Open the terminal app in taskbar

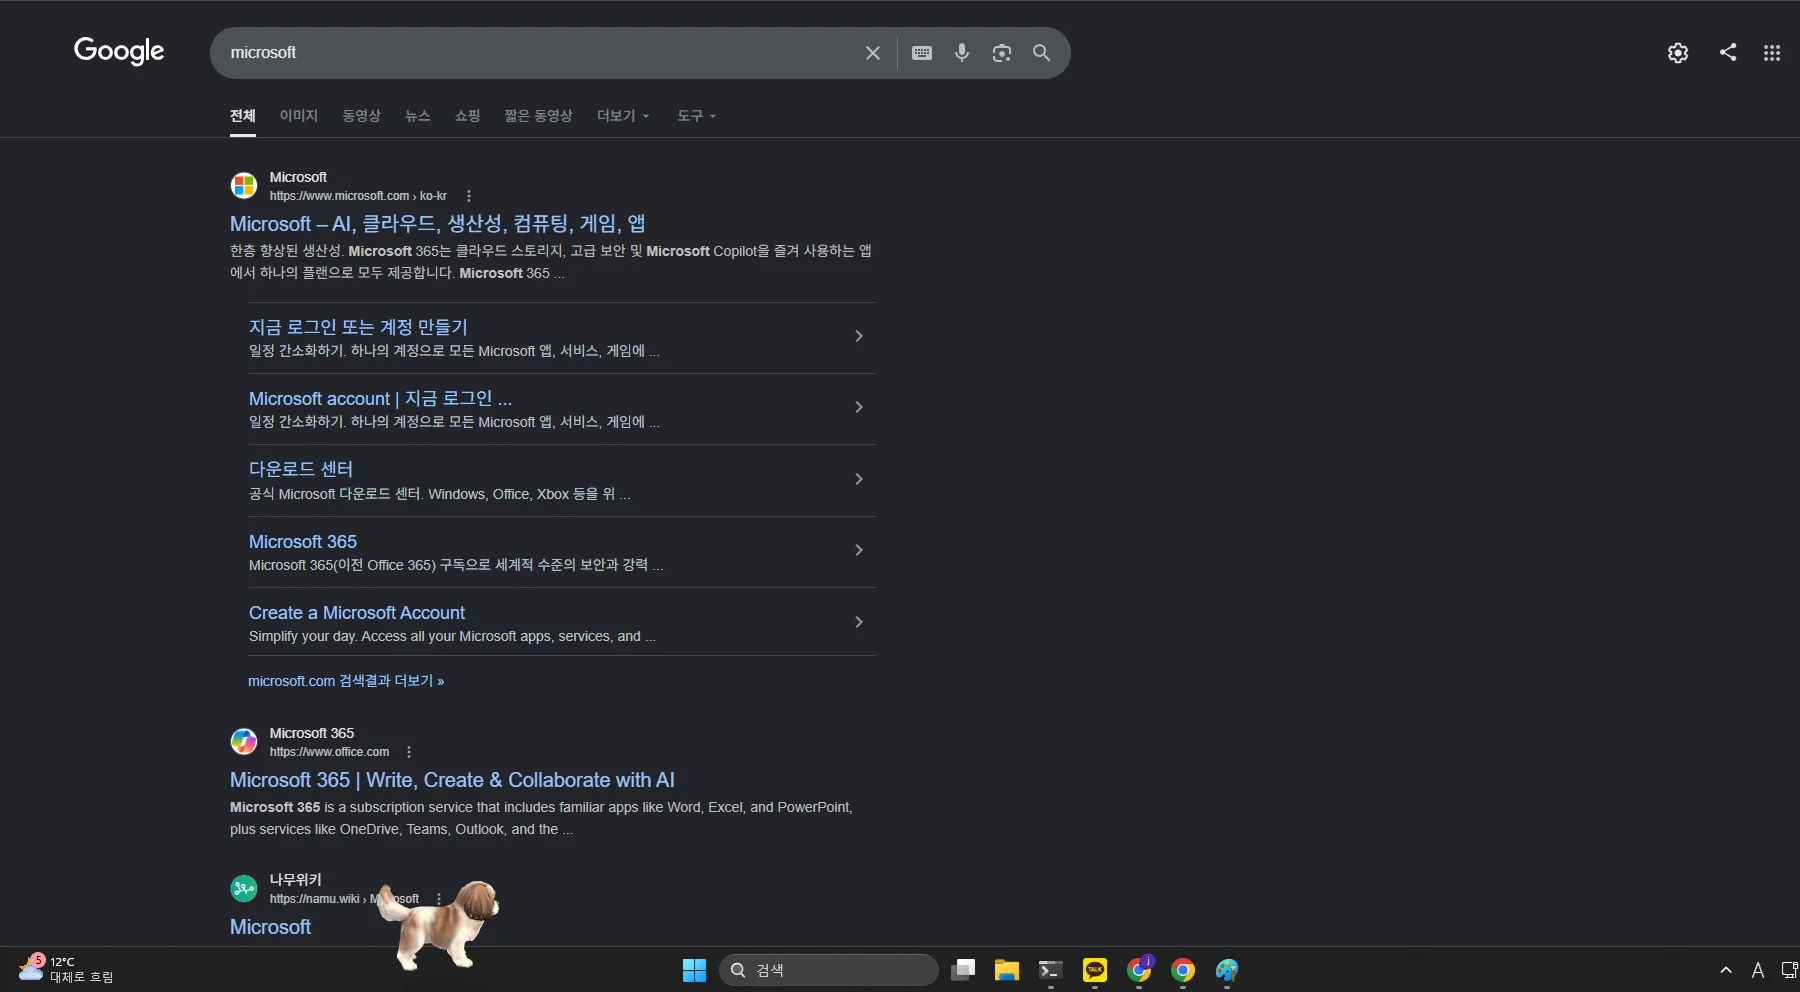tap(1050, 970)
